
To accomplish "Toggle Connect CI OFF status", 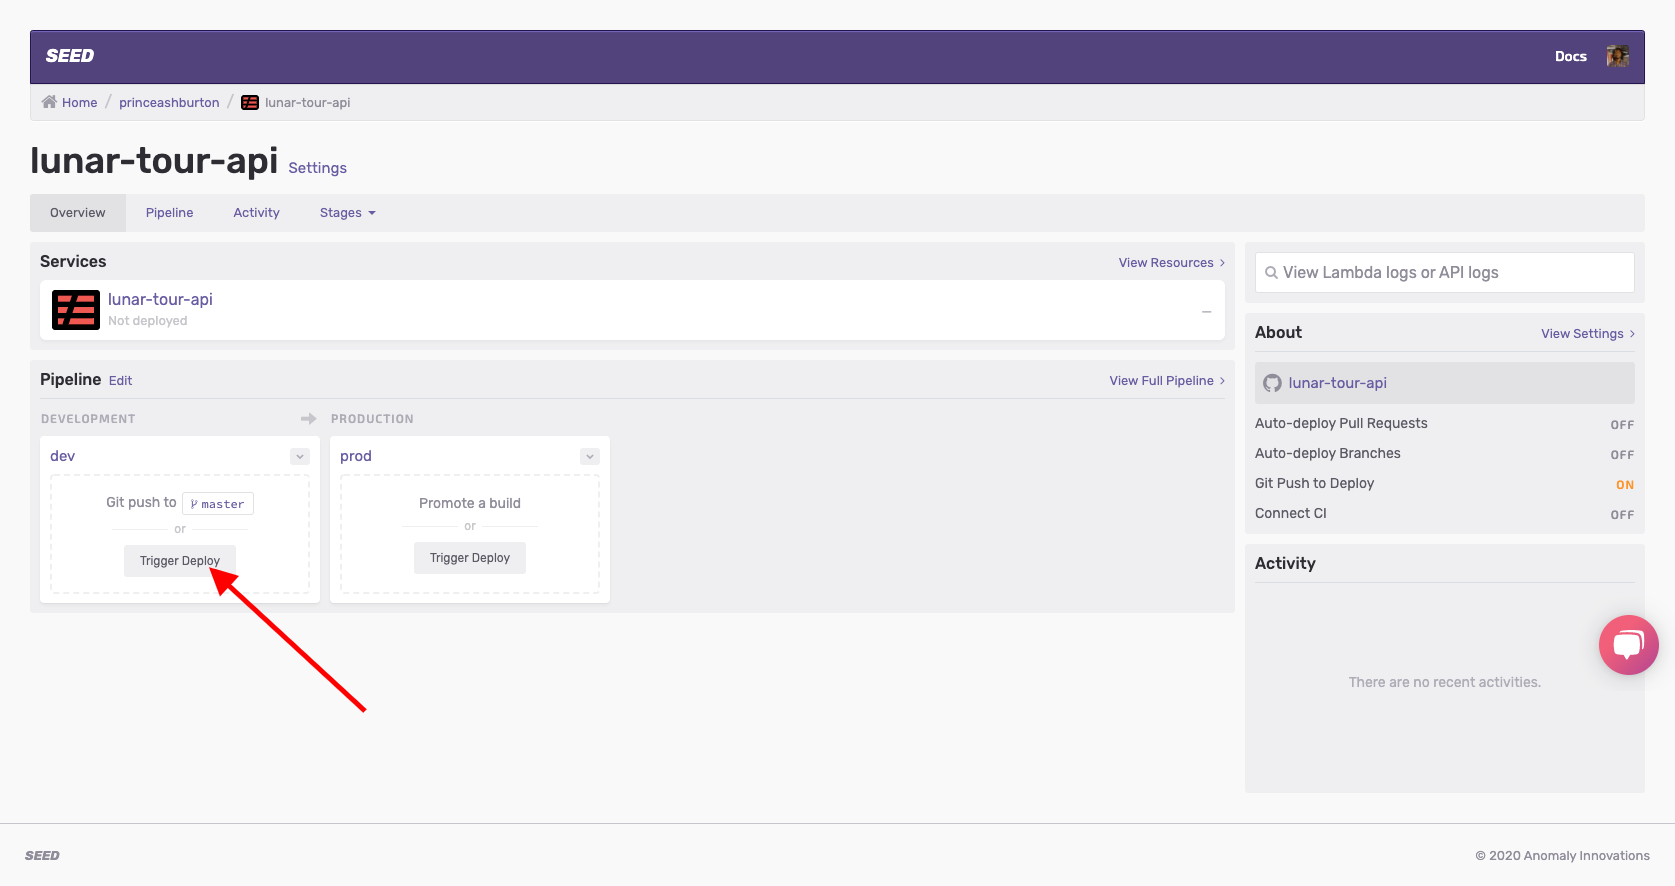I will tap(1622, 515).
